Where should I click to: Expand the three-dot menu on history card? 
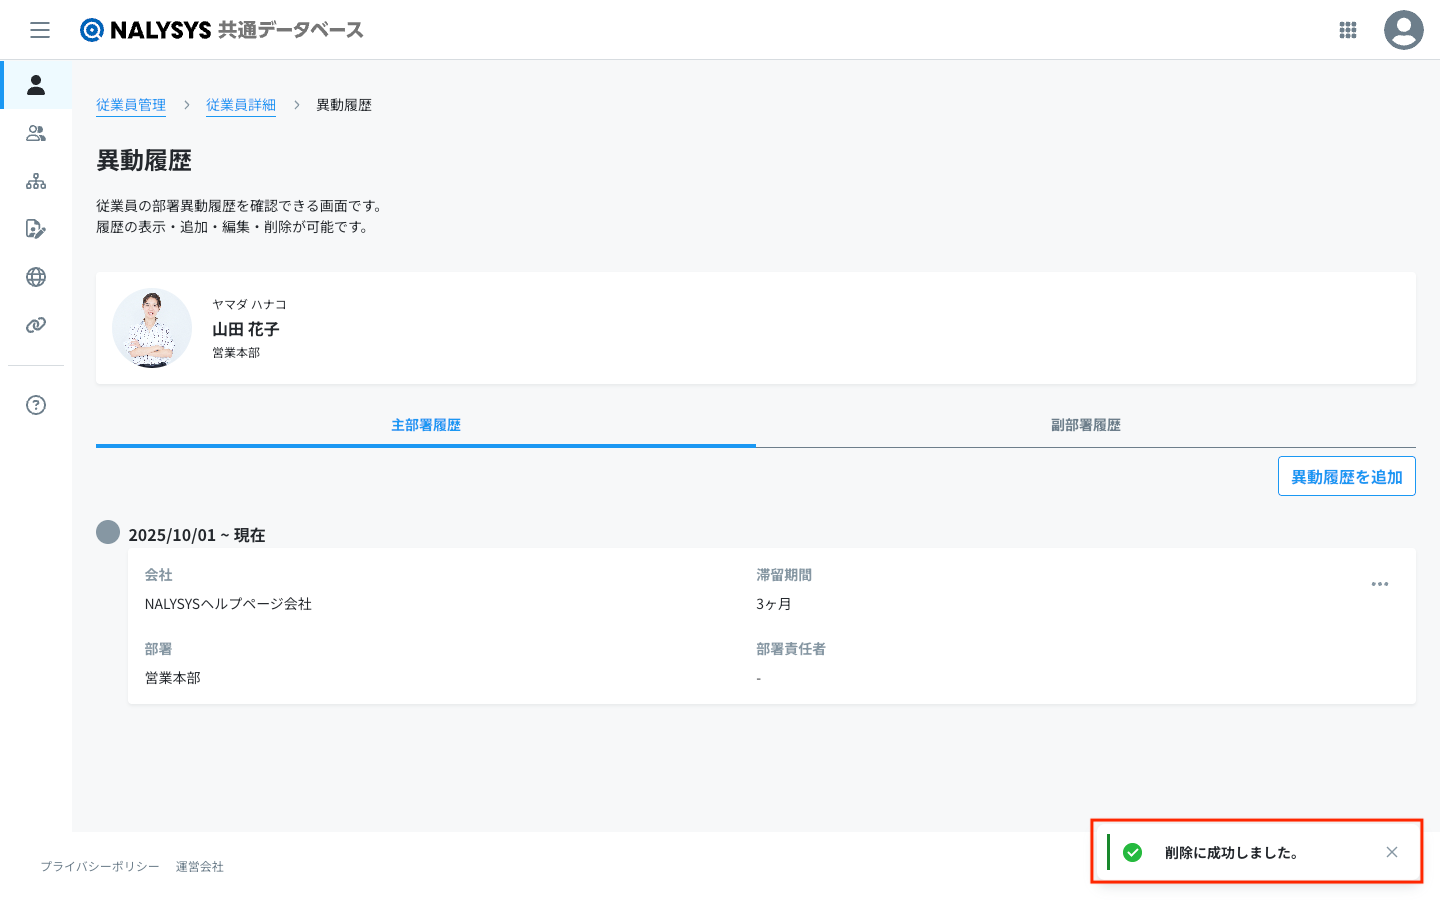click(x=1379, y=584)
